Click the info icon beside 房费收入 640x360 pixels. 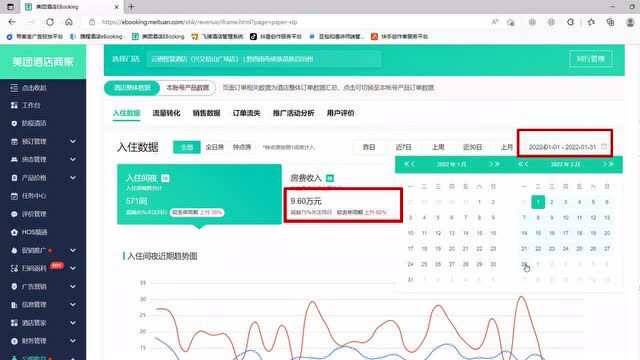[x=330, y=178]
